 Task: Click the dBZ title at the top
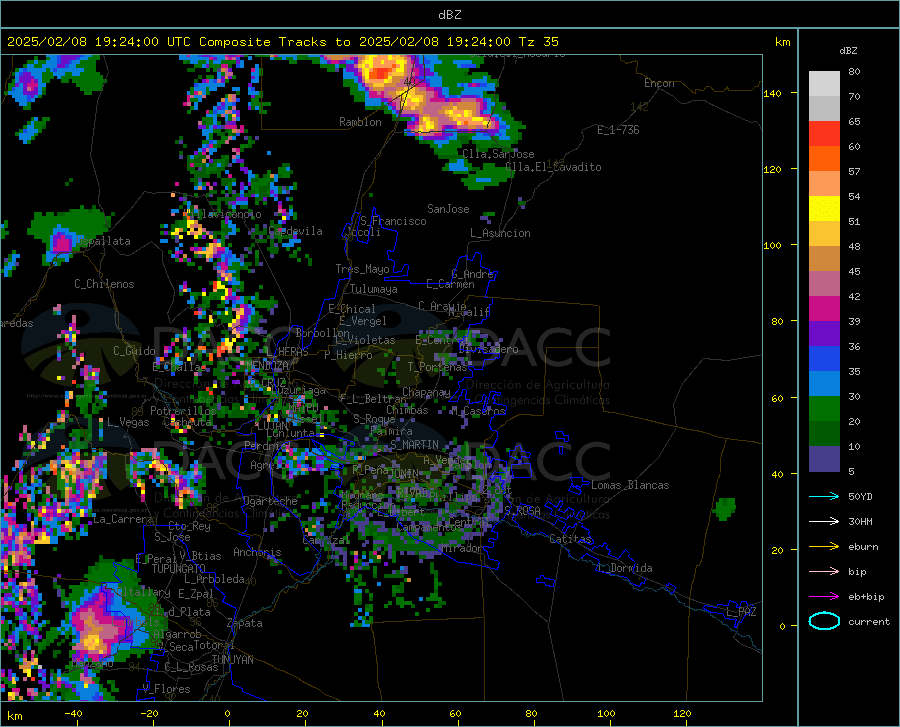[449, 15]
